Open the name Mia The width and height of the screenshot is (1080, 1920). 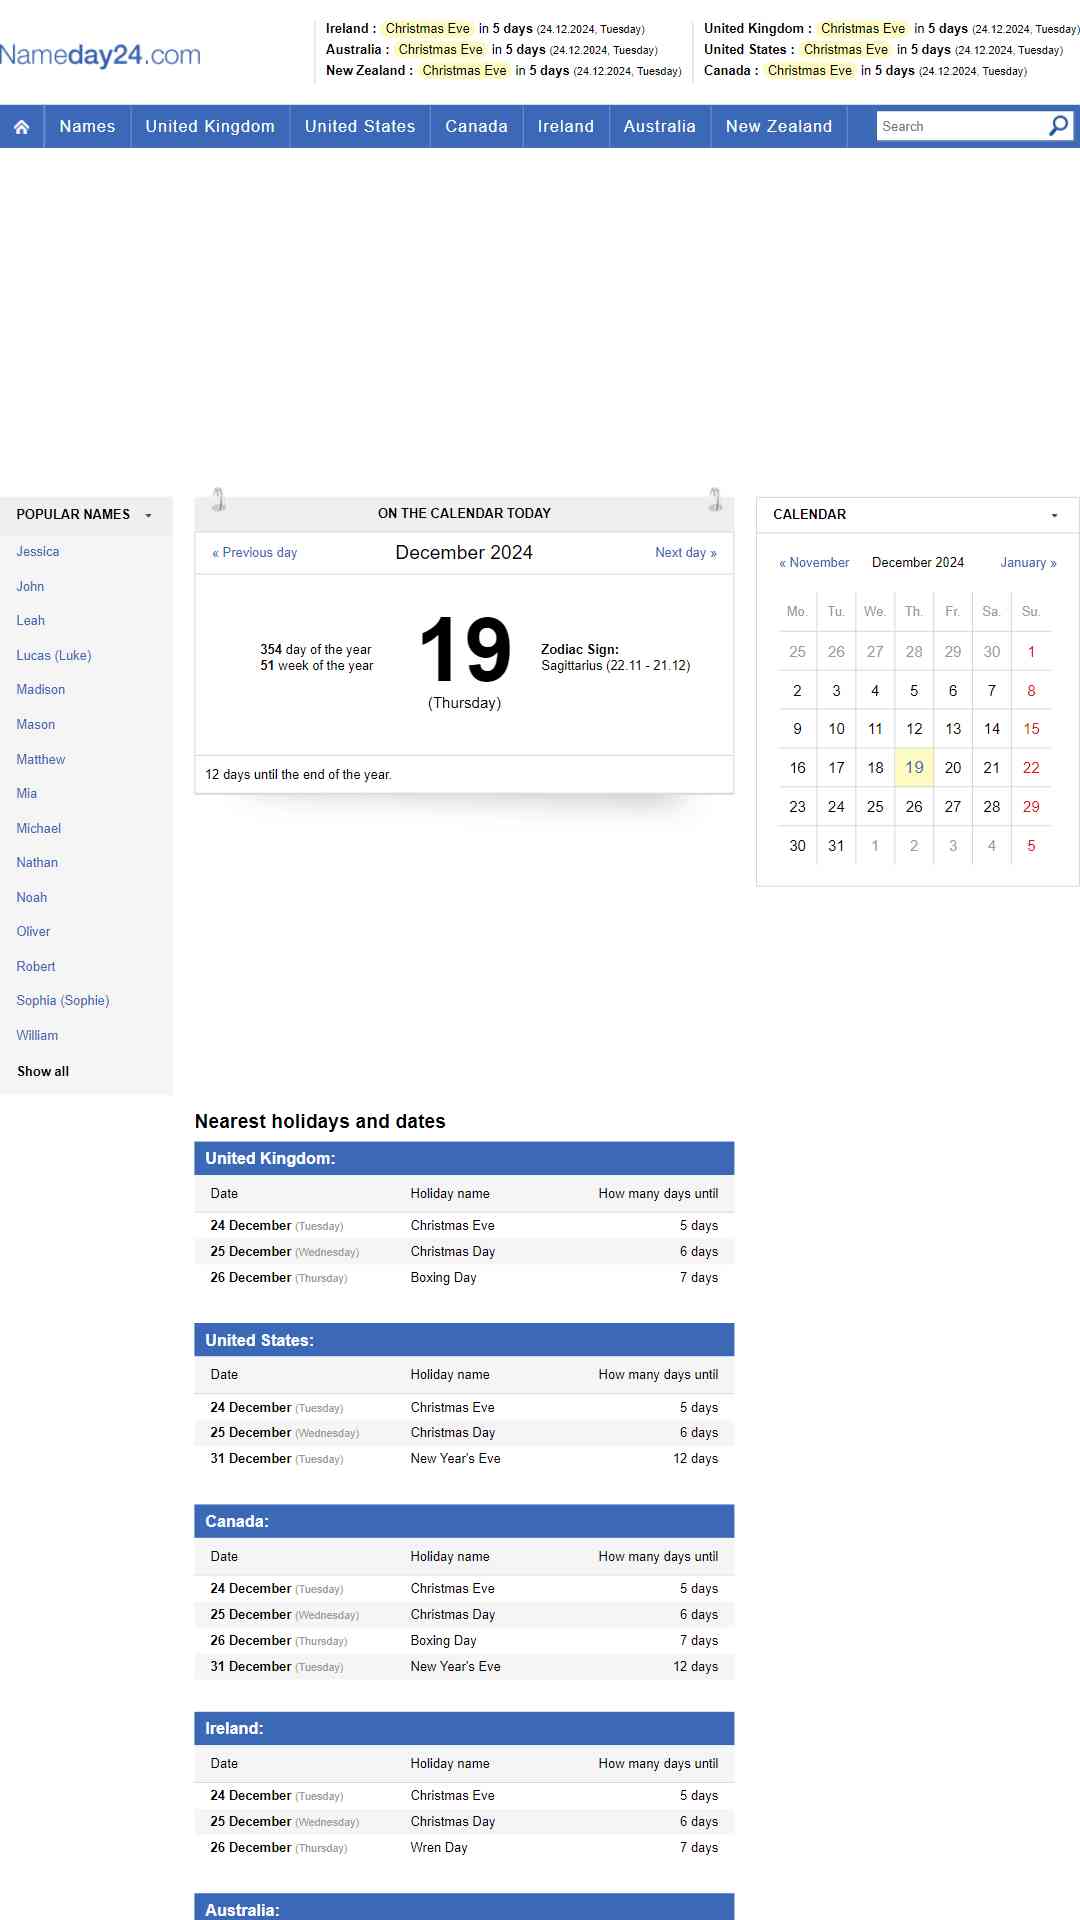click(x=27, y=794)
